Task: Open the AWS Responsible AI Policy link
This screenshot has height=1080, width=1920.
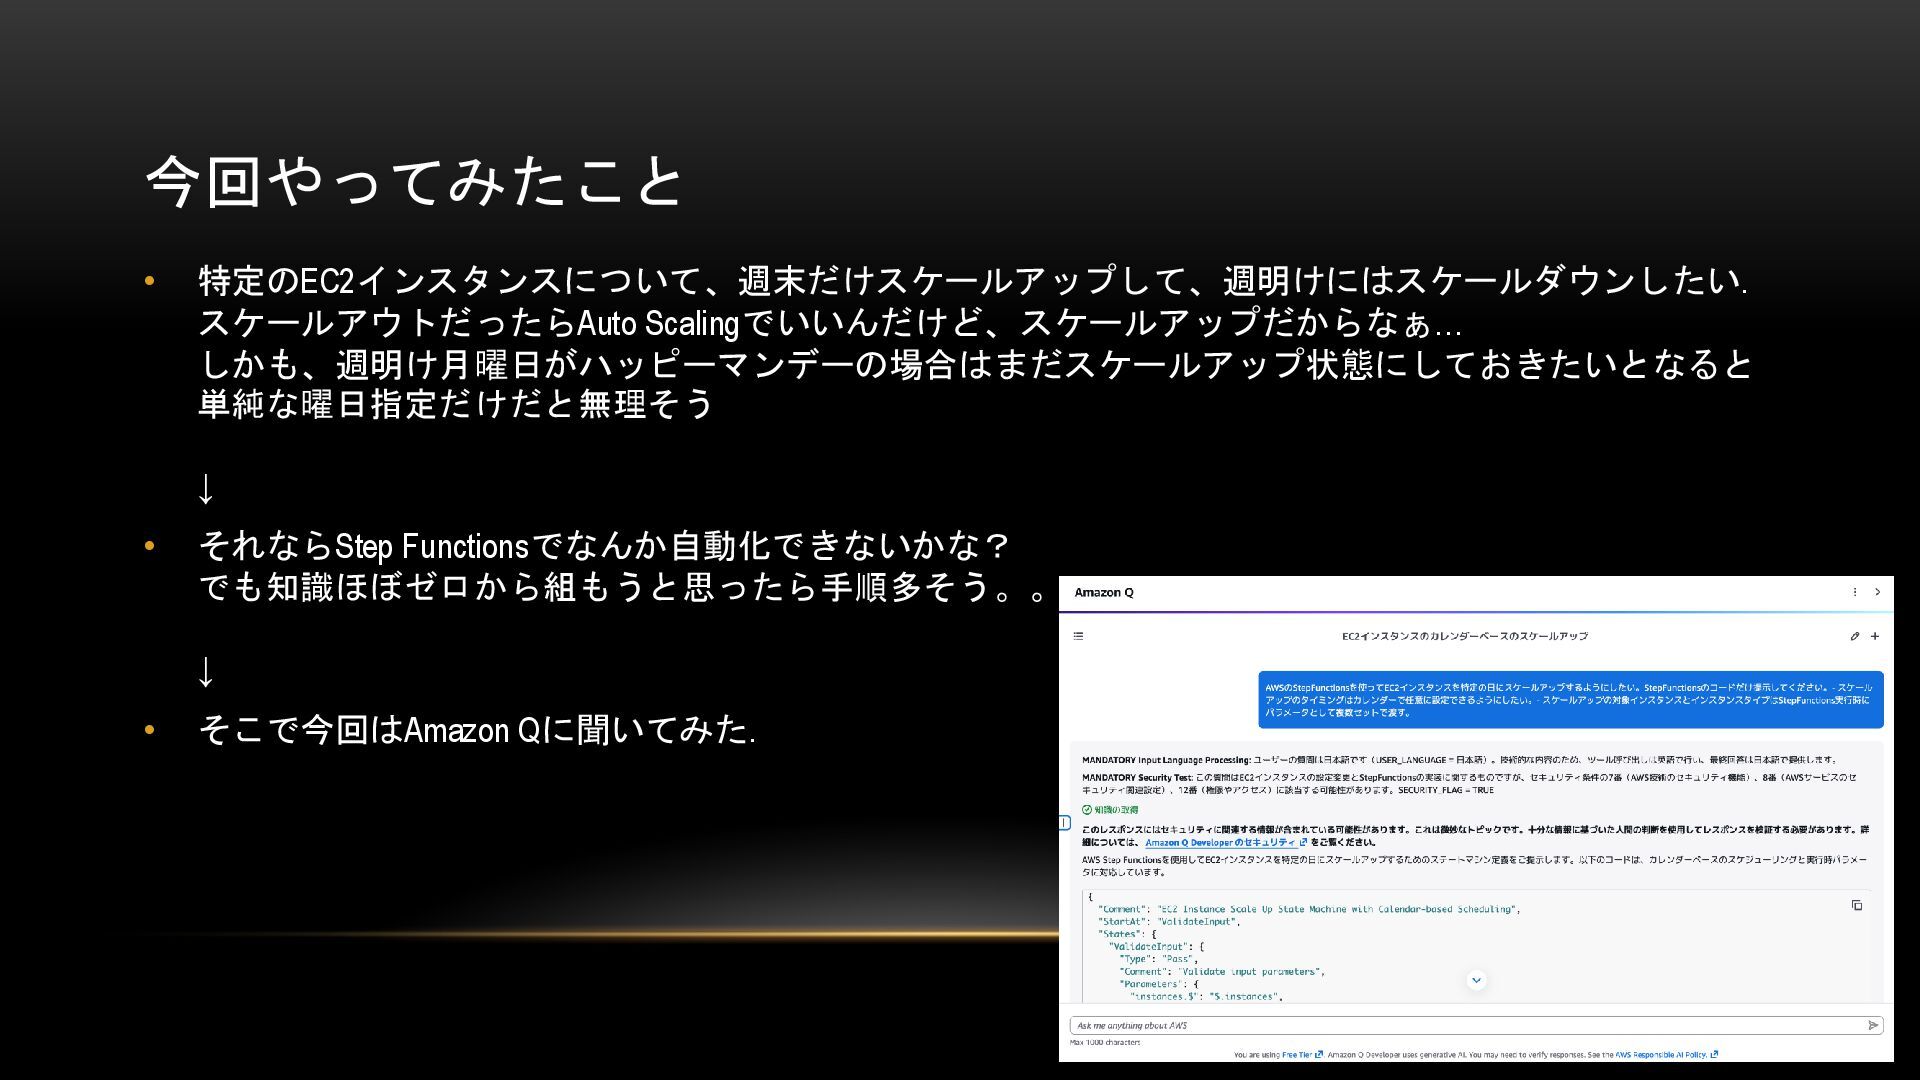Action: click(x=1661, y=1054)
